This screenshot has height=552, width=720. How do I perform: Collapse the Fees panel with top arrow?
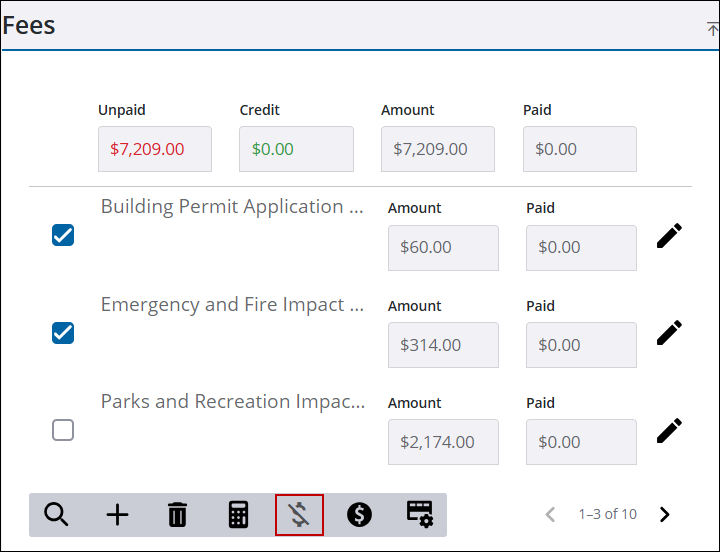pyautogui.click(x=712, y=29)
